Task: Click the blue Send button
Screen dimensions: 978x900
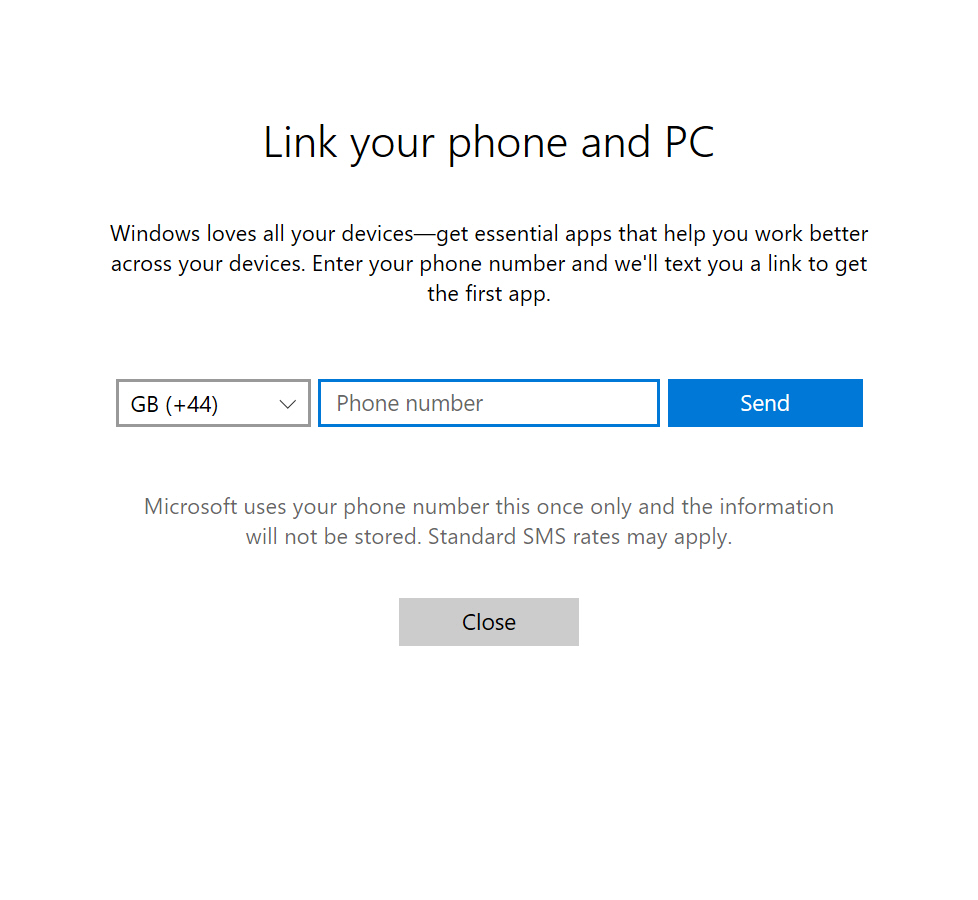Action: click(x=765, y=403)
